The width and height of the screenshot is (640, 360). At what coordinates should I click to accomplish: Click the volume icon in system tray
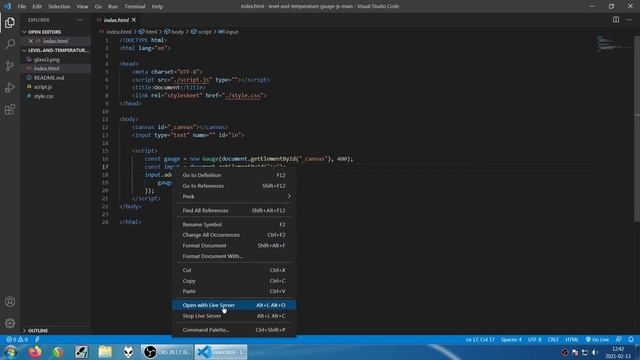coord(595,352)
